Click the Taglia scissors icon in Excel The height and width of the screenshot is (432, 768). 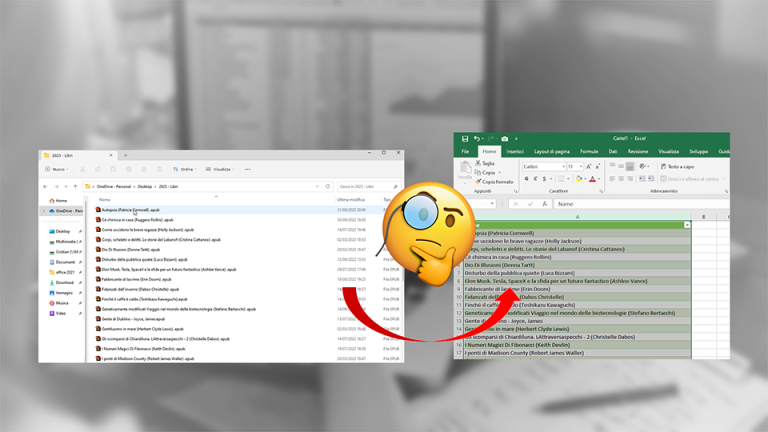coord(480,163)
